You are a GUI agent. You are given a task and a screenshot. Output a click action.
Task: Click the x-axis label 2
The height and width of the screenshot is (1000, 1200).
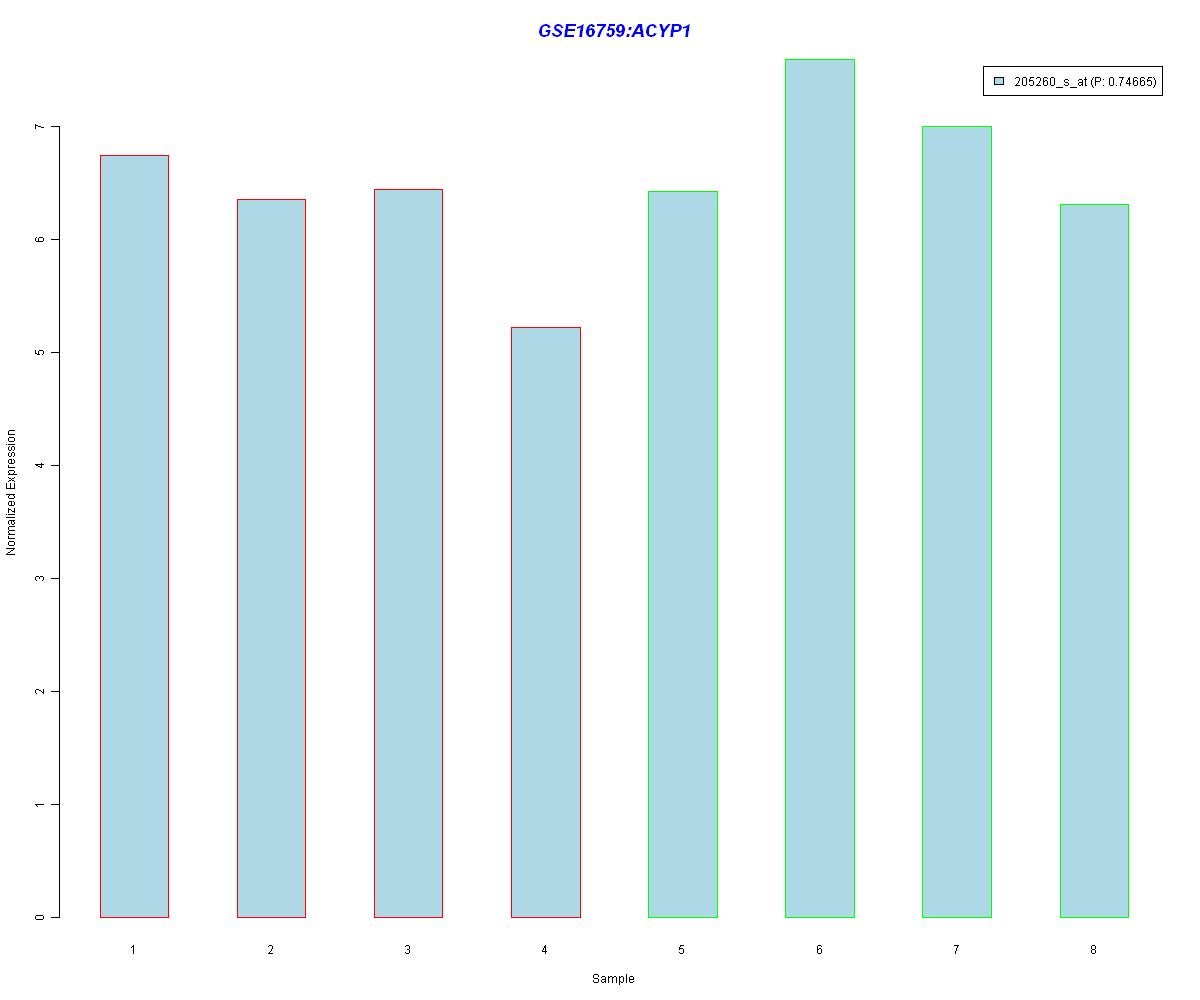click(x=271, y=949)
